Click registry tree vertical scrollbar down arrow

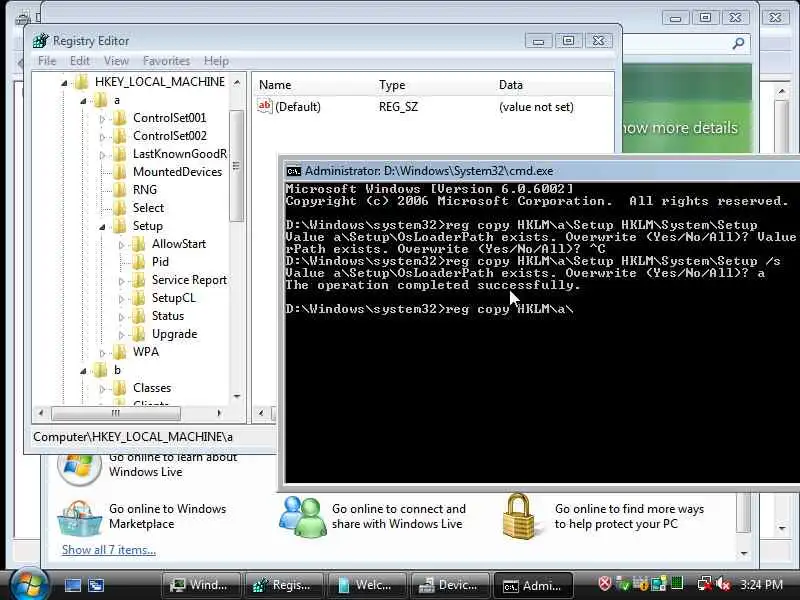click(x=237, y=396)
